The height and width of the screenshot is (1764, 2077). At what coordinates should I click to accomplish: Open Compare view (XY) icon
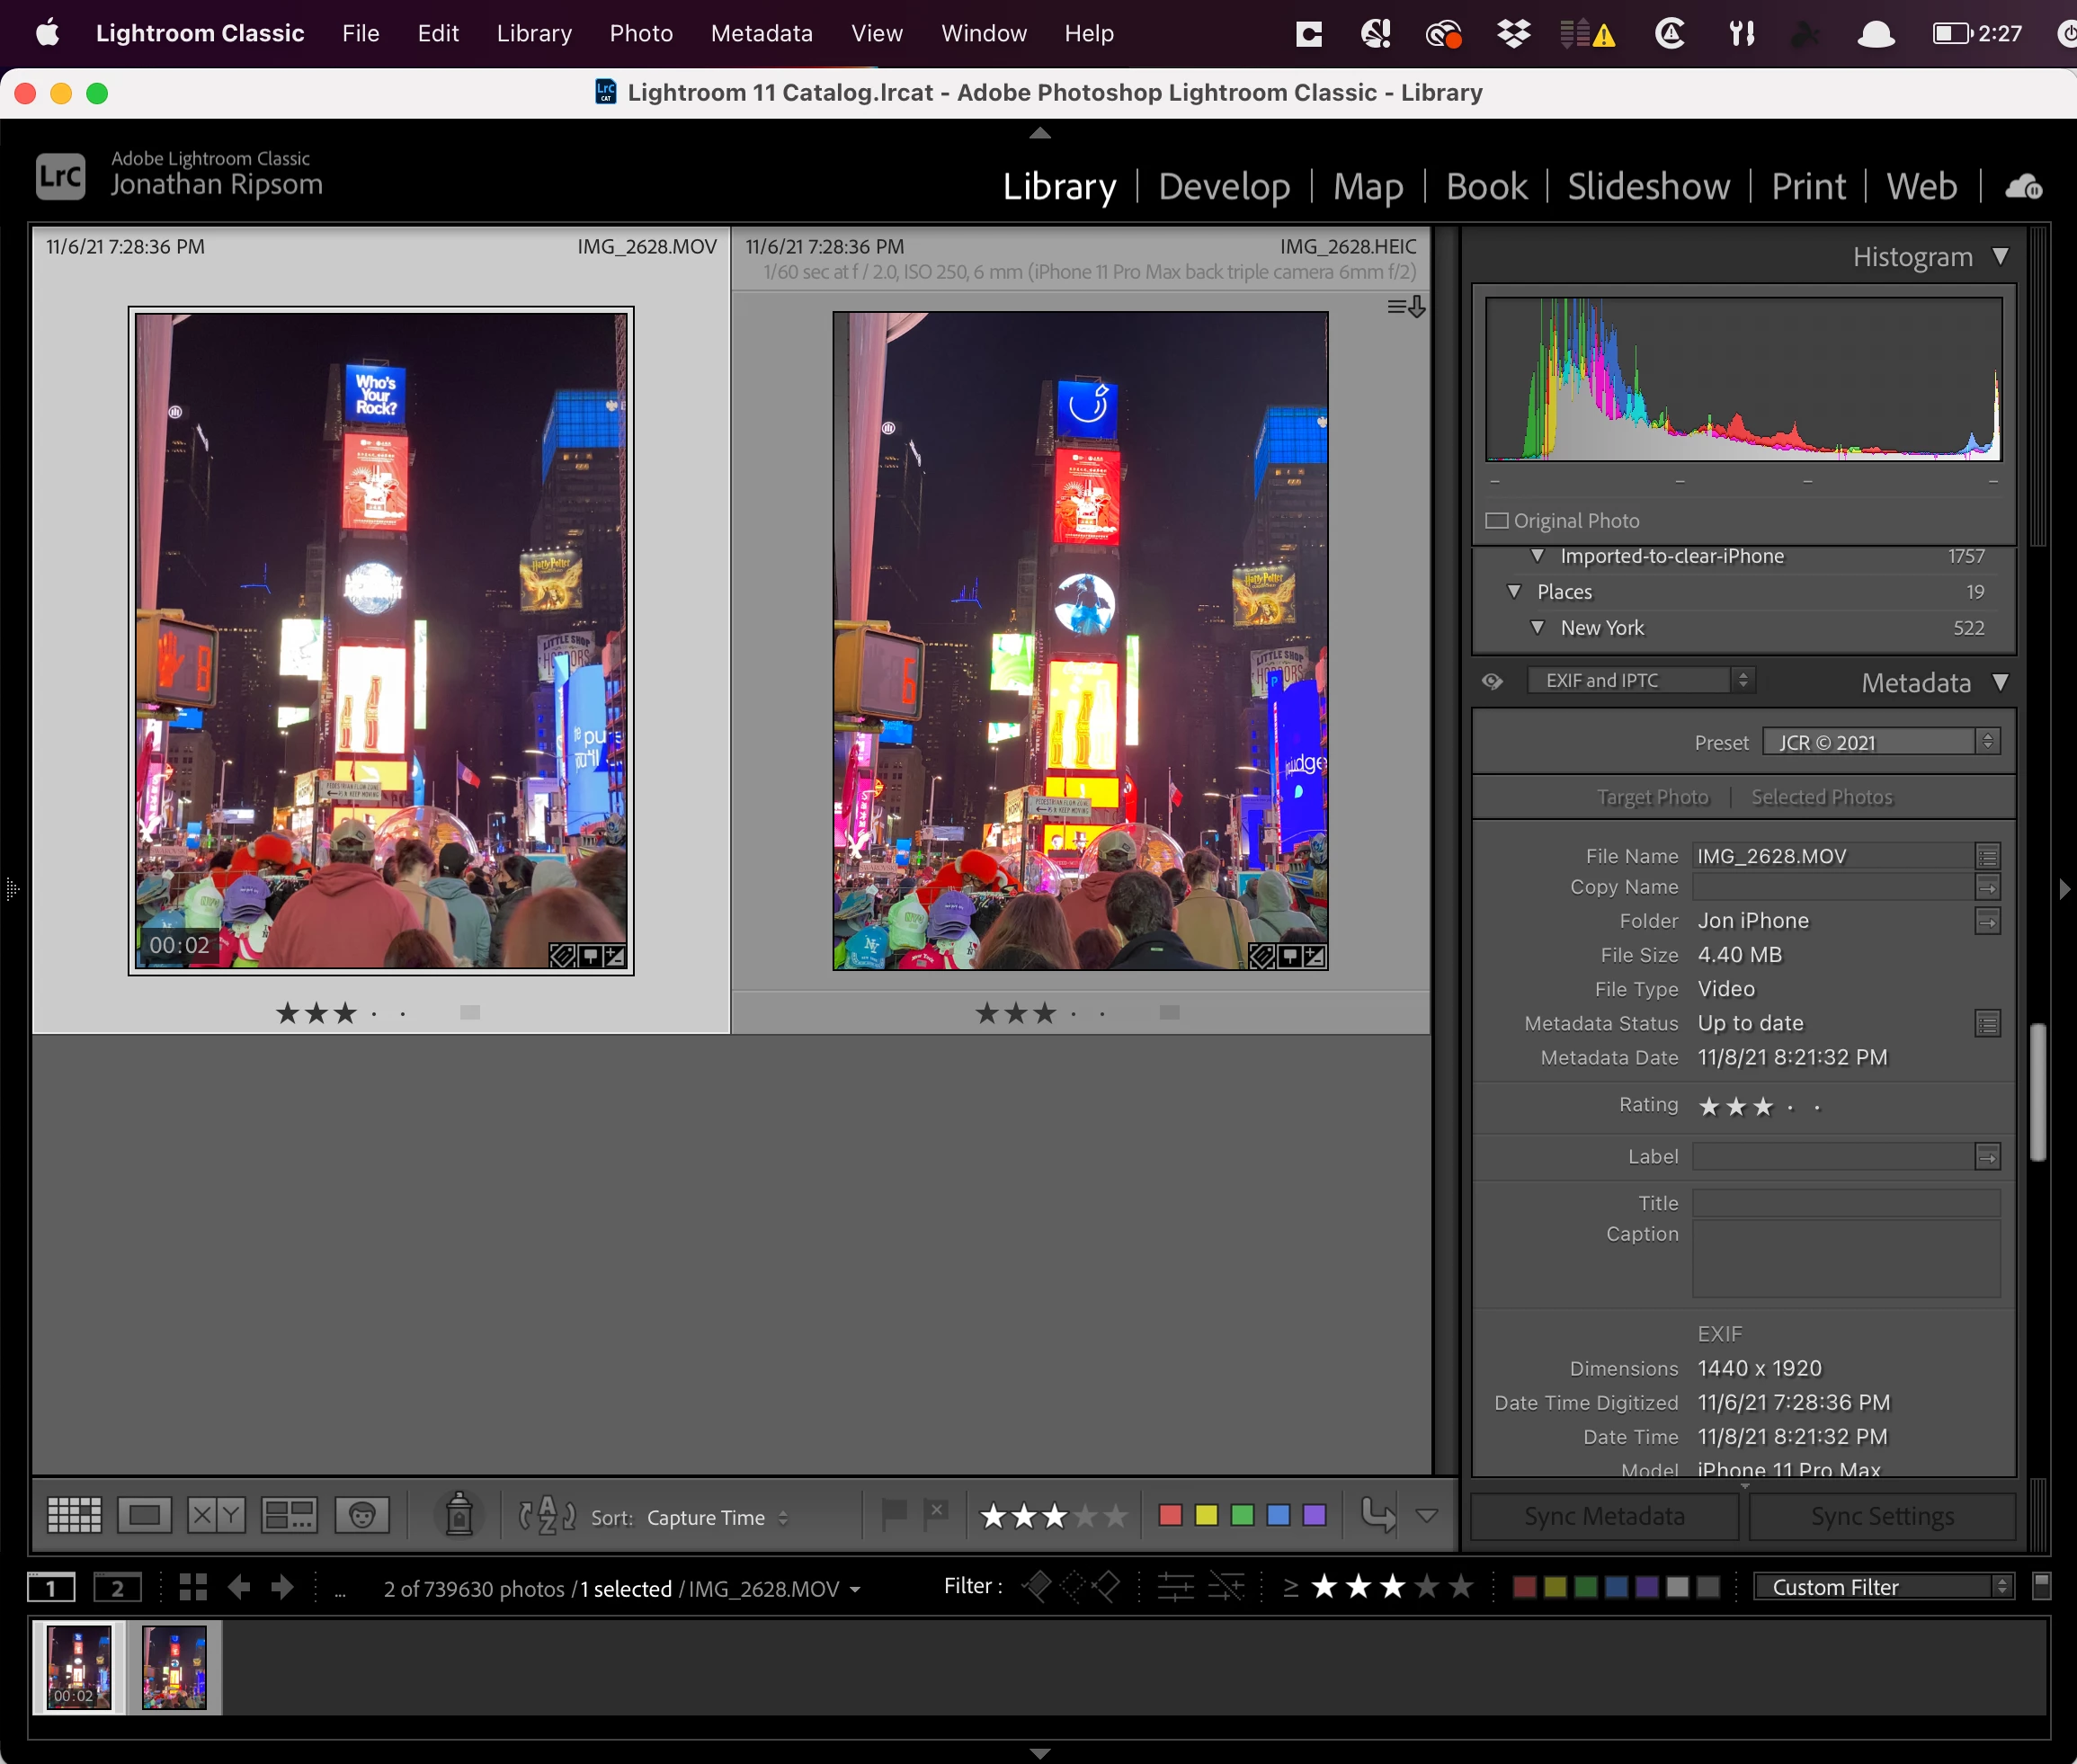pos(216,1516)
